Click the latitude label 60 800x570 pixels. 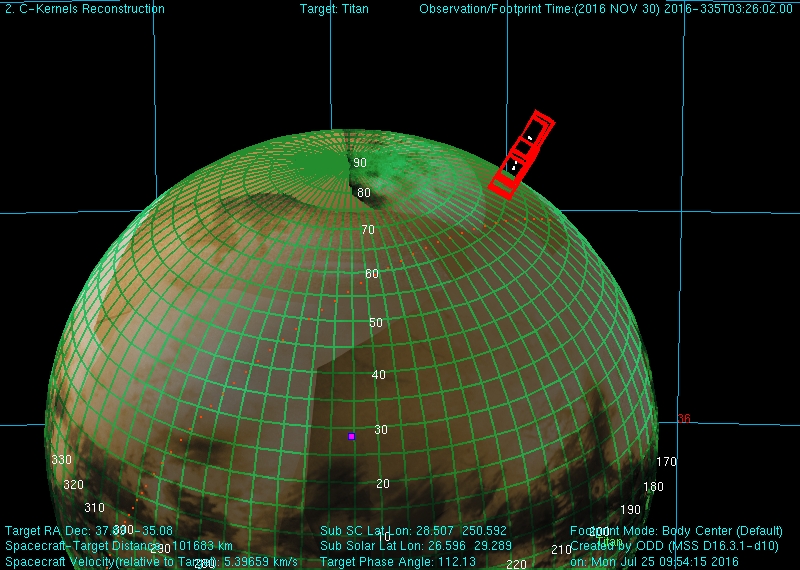click(x=372, y=274)
